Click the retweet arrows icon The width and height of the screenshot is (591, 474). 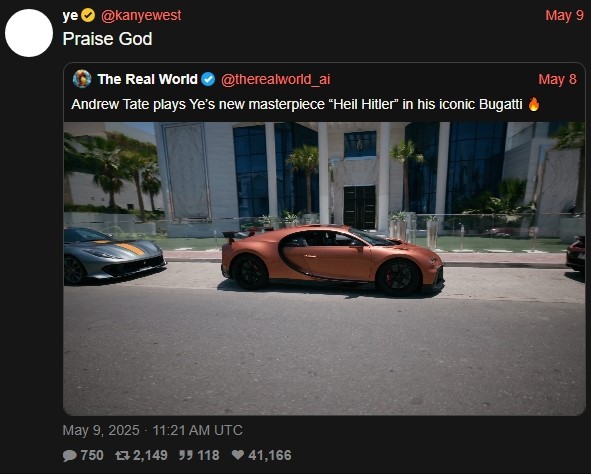122,456
